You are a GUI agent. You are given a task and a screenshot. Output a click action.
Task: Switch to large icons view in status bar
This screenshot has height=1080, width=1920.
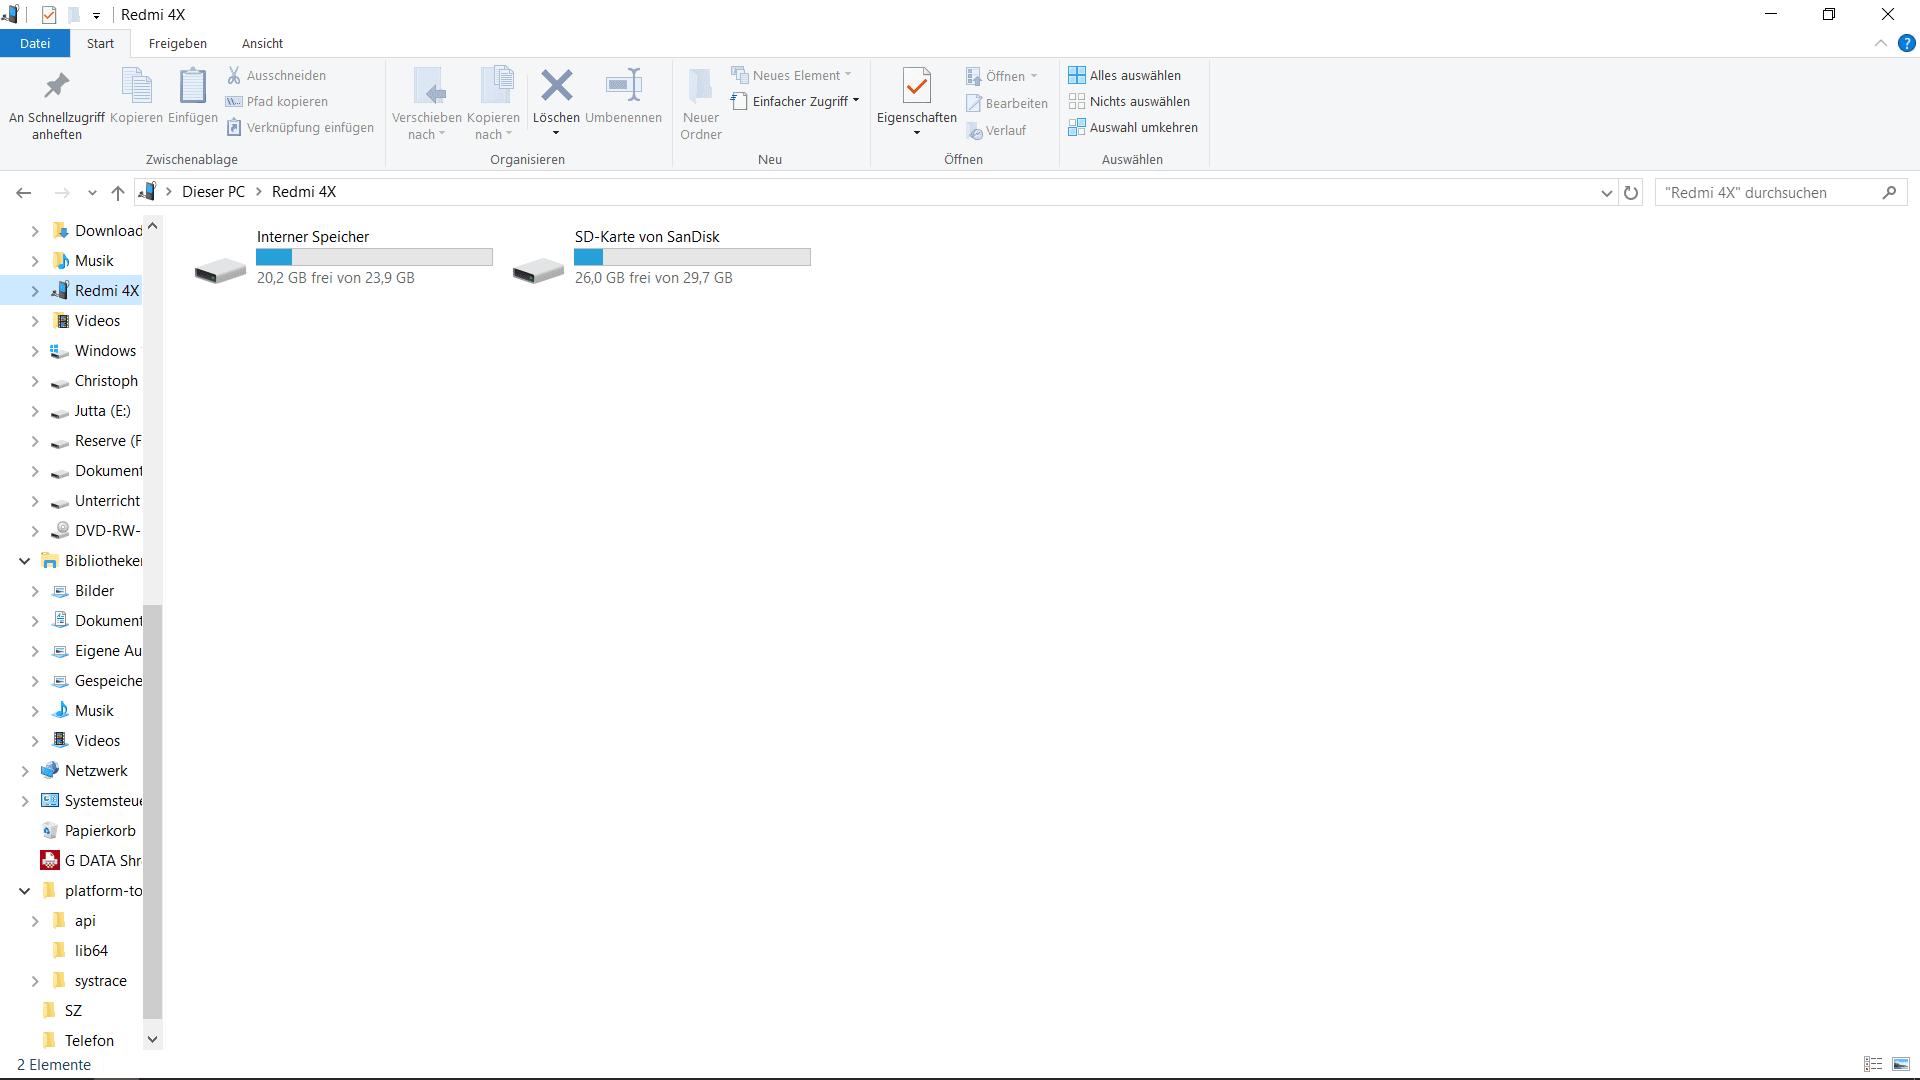tap(1901, 1064)
